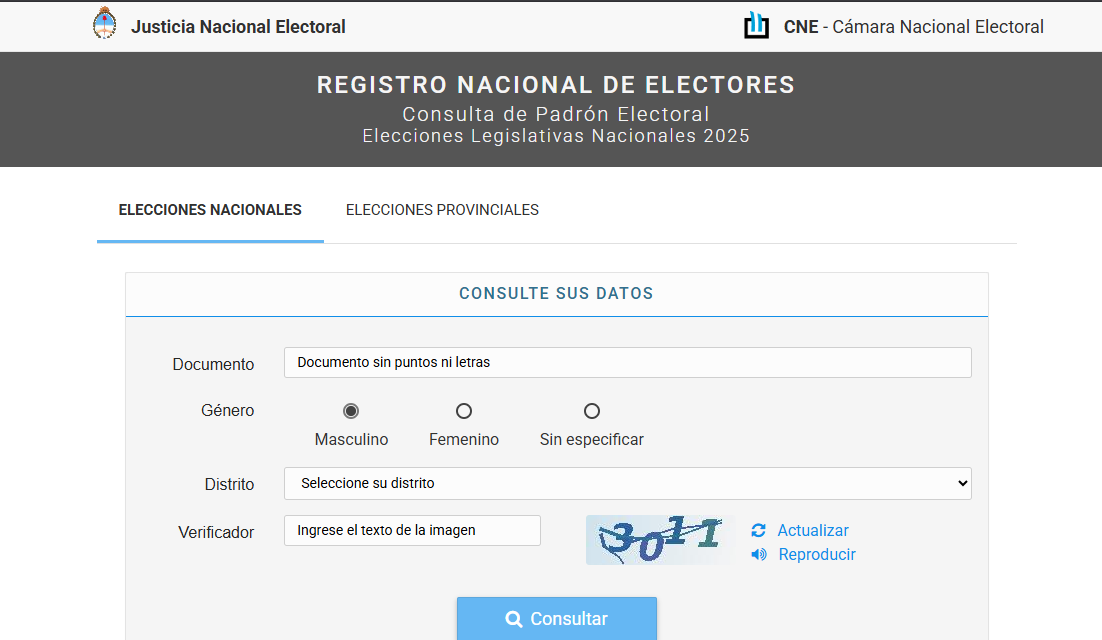
Task: Expand the Distrito dropdown arrow
Action: 962,483
